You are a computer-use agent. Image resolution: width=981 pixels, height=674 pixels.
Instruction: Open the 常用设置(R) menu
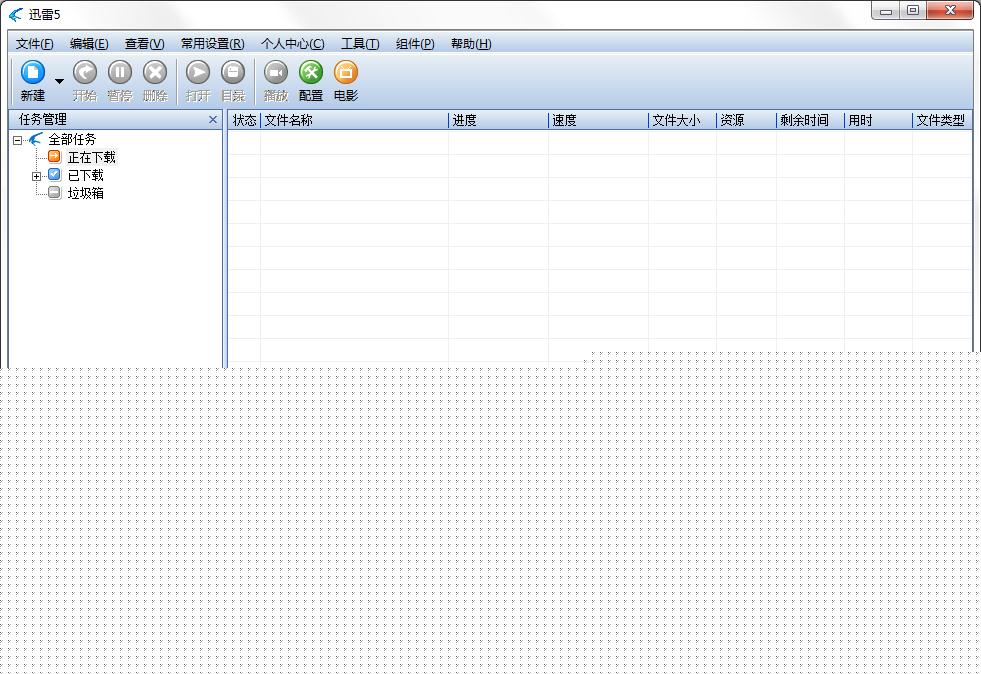tap(212, 44)
